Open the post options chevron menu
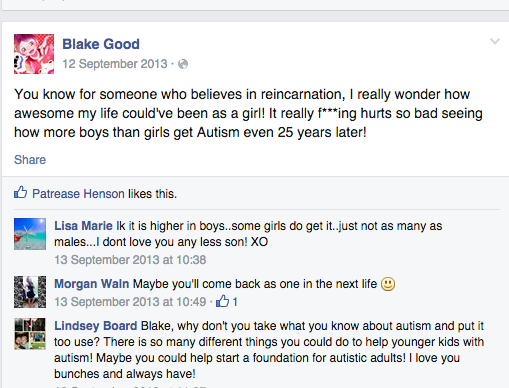The width and height of the screenshot is (509, 388). [x=495, y=41]
